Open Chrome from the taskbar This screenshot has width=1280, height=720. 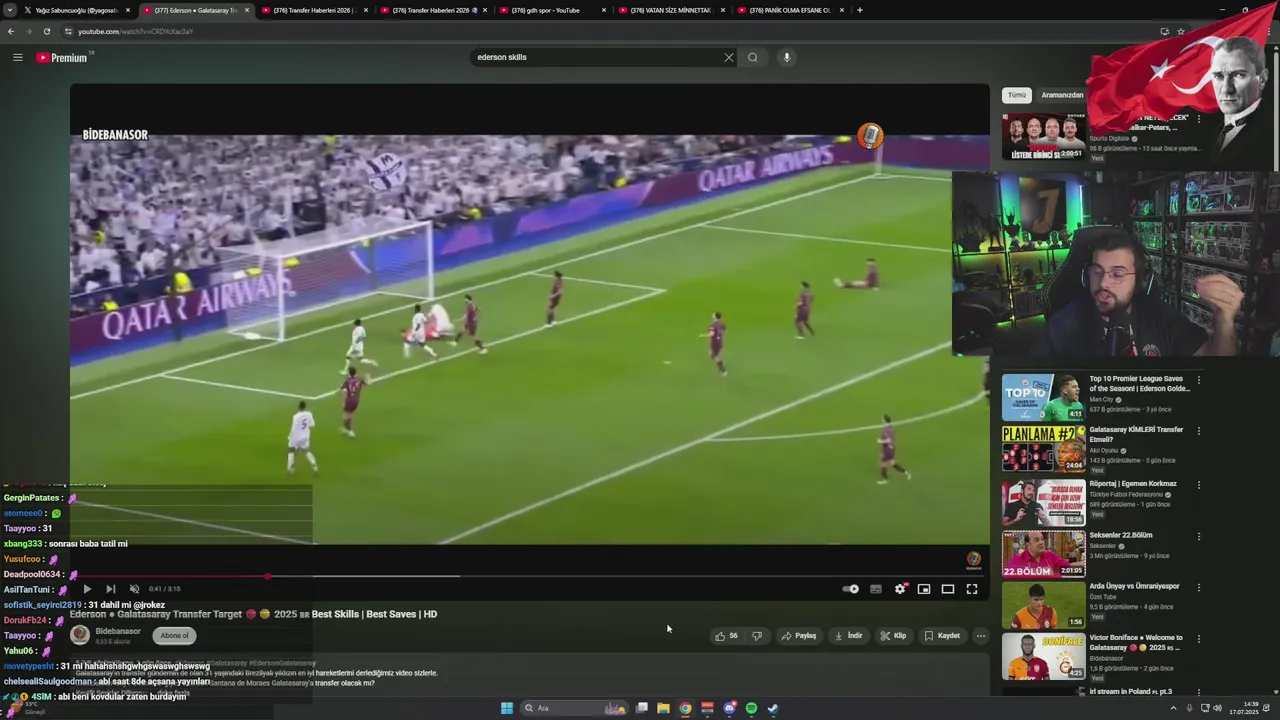click(685, 708)
